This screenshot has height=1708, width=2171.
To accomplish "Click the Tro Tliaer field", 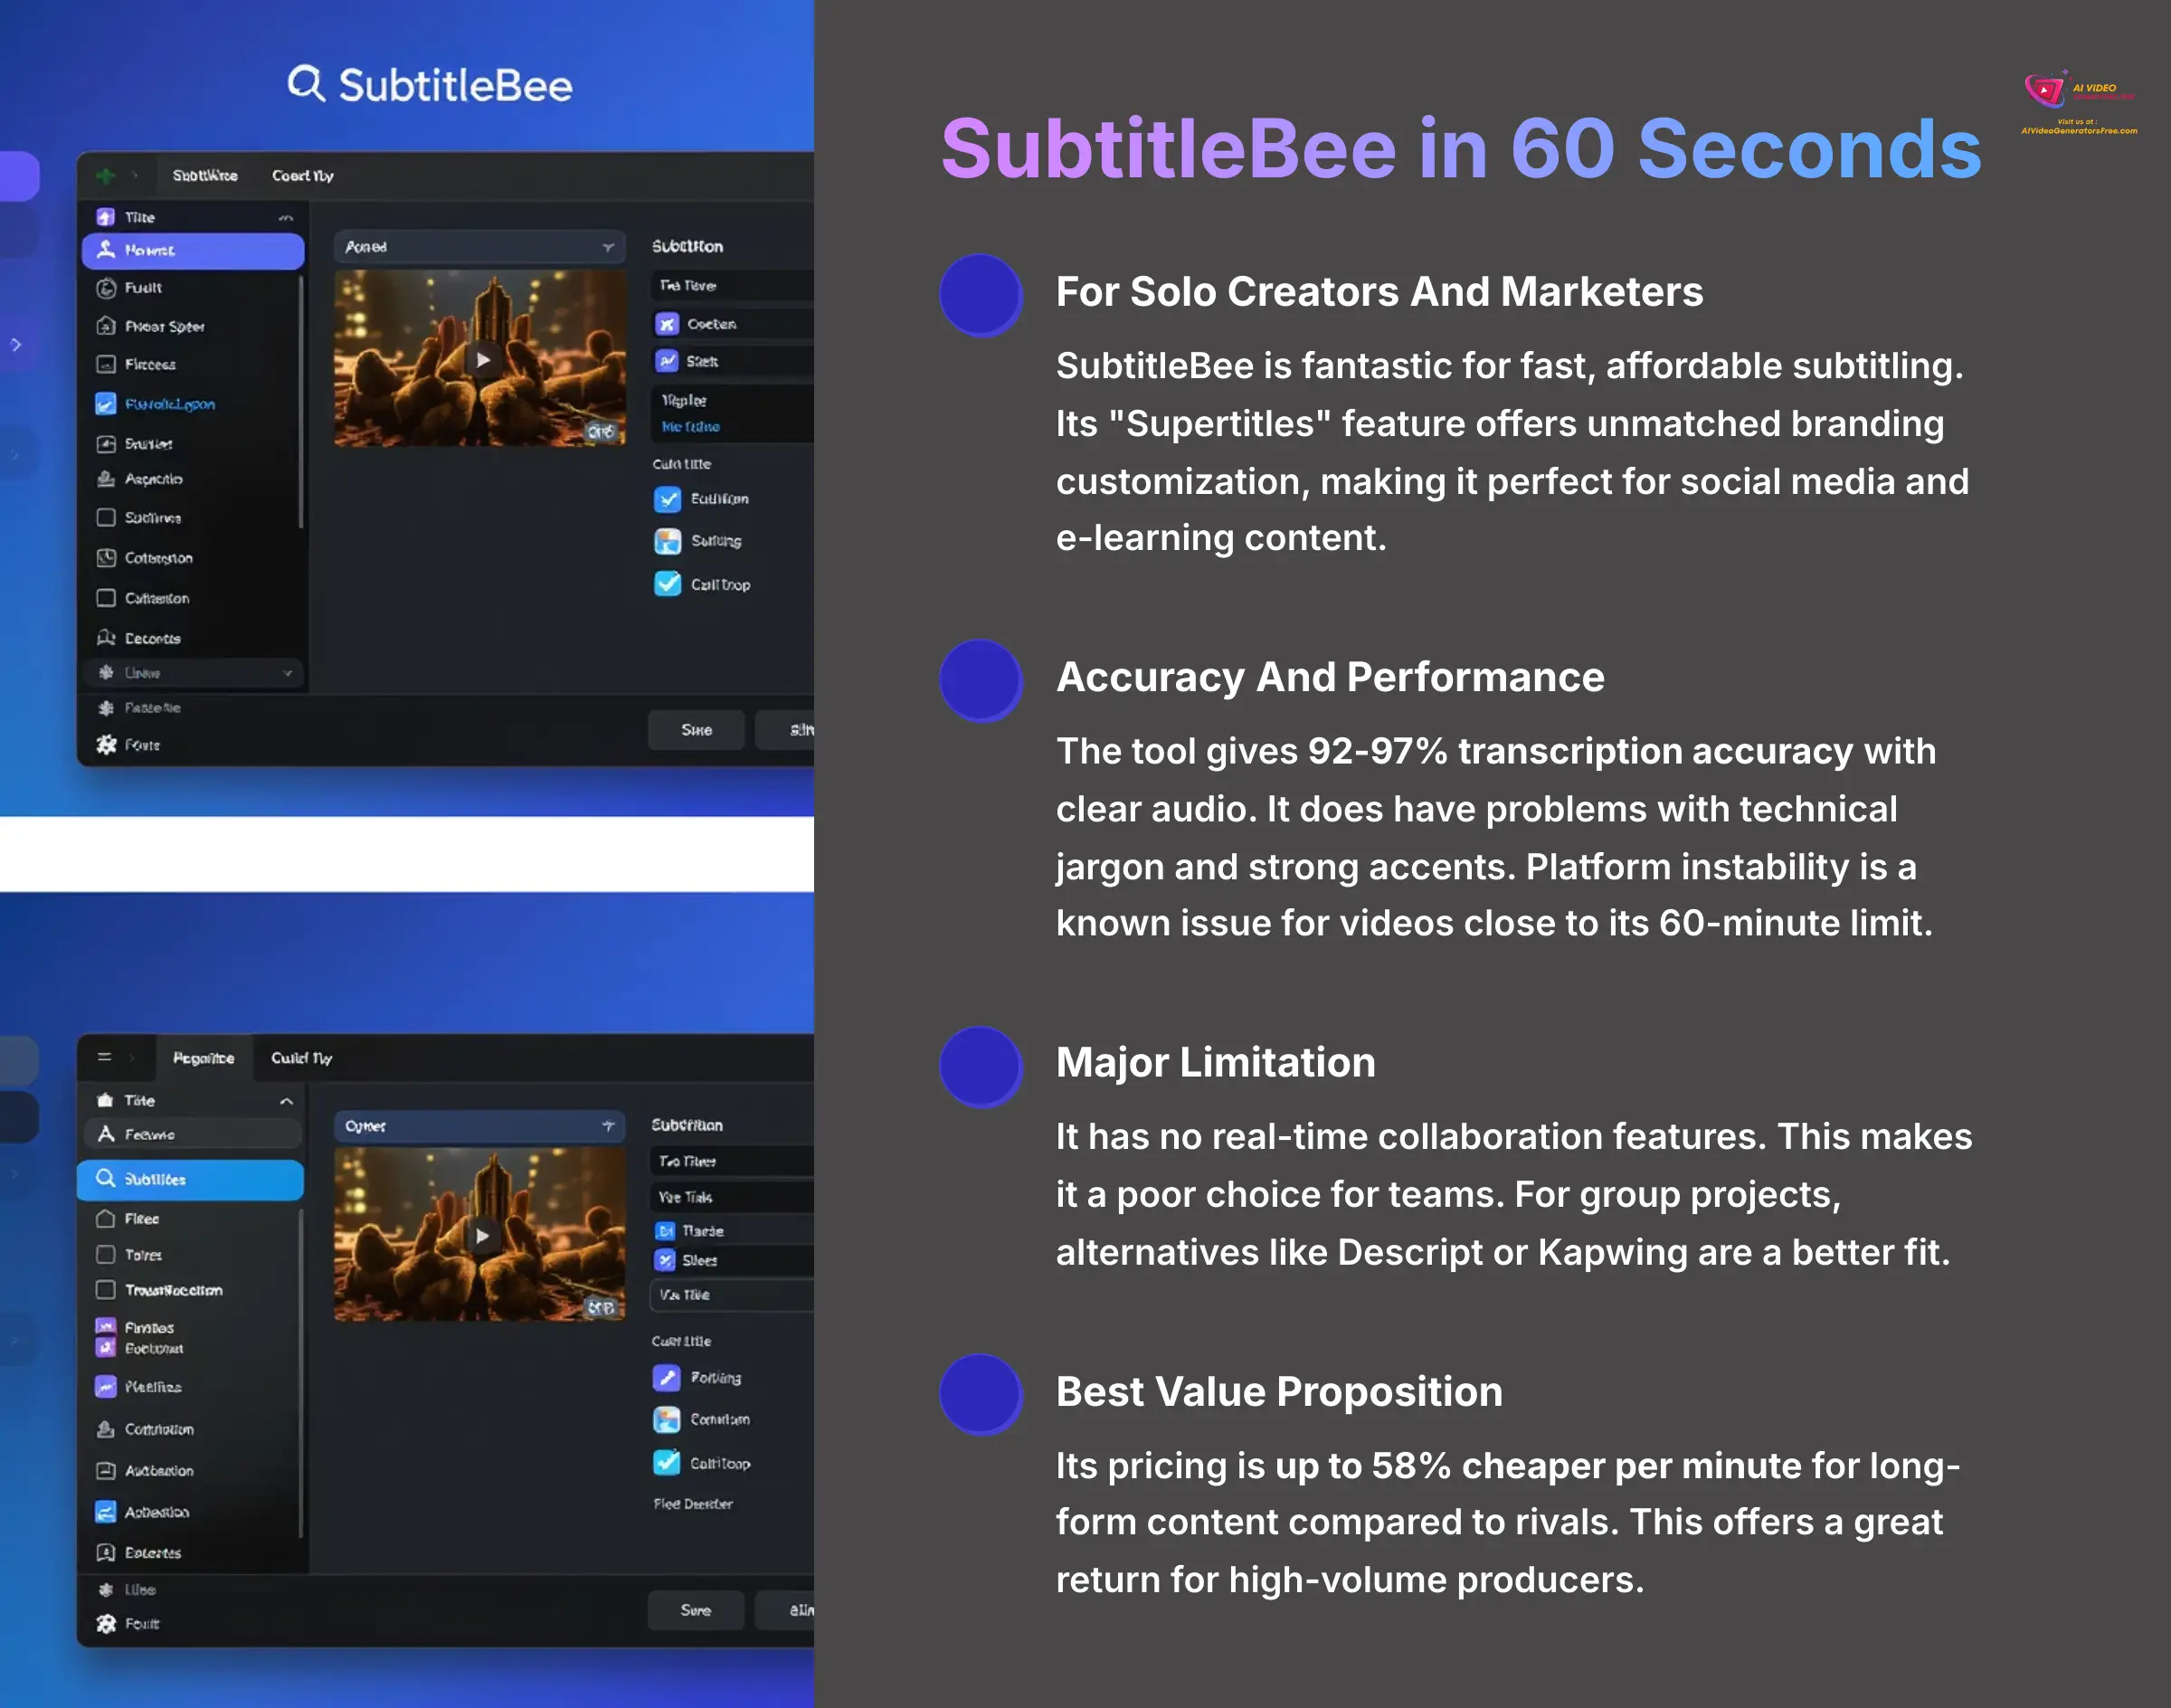I will pyautogui.click(x=732, y=1161).
